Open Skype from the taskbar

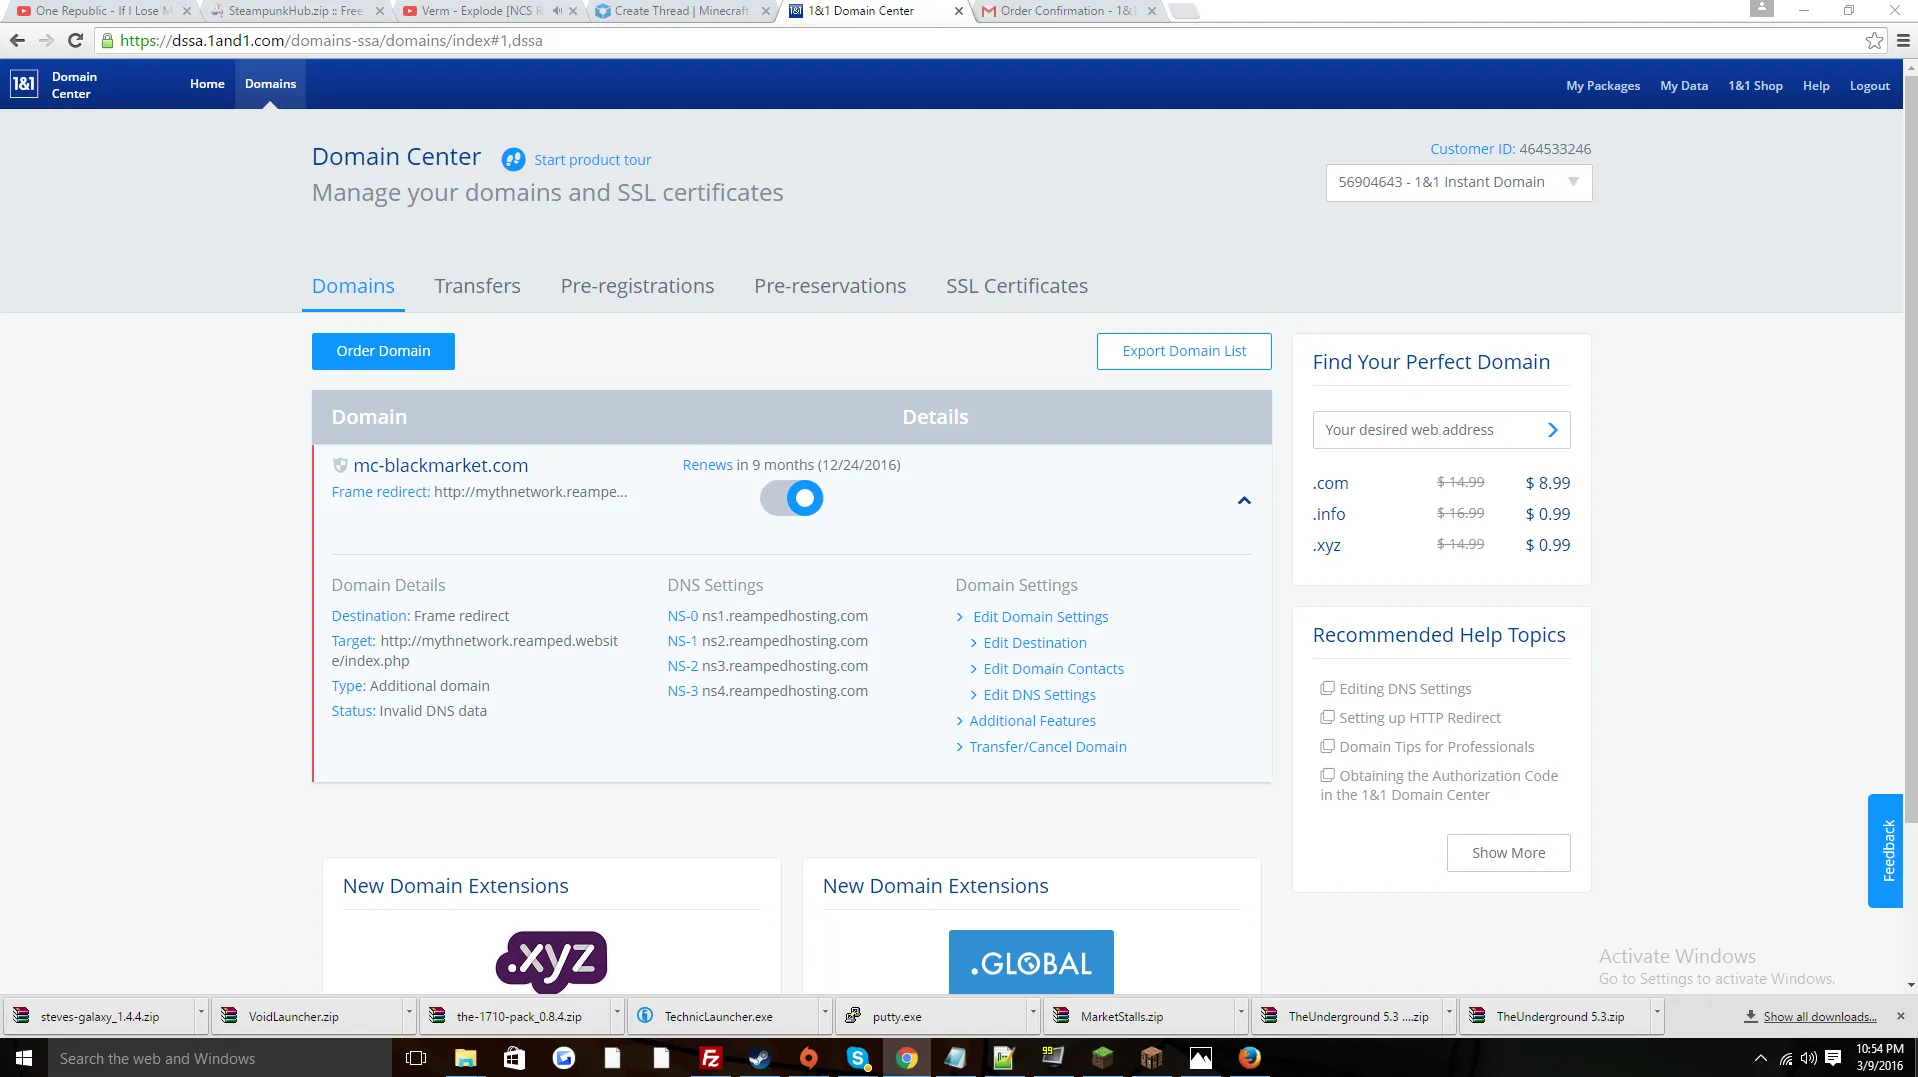[x=857, y=1058]
